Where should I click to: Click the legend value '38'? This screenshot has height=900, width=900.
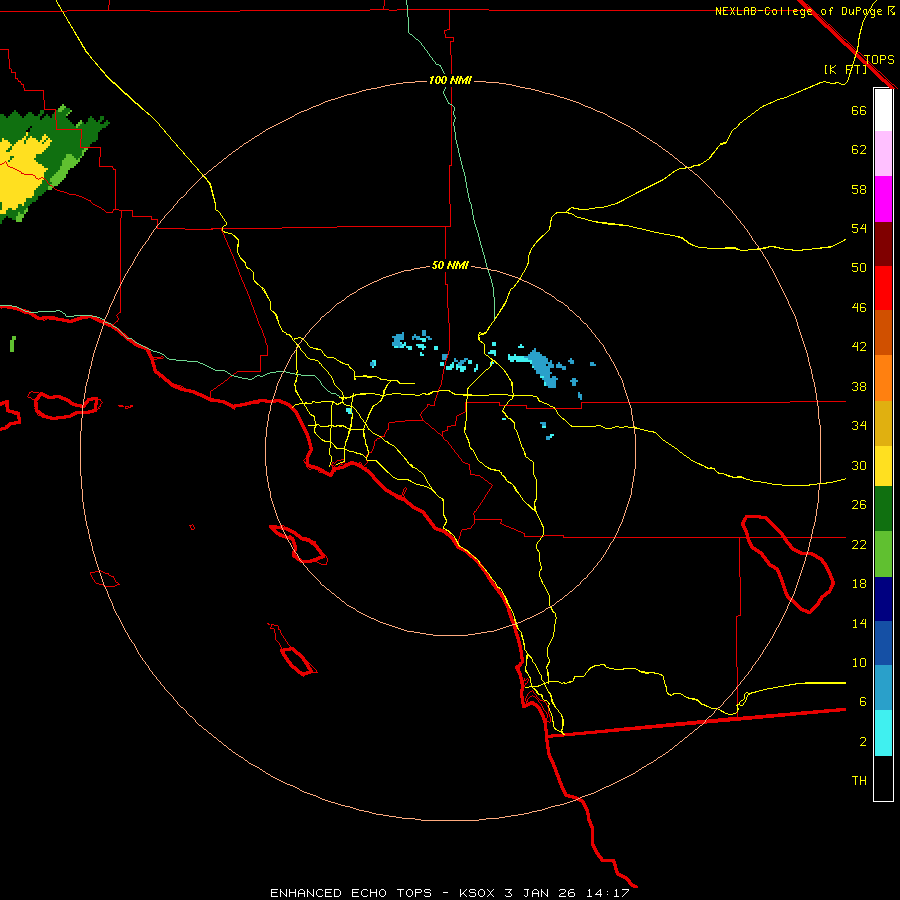pyautogui.click(x=859, y=386)
